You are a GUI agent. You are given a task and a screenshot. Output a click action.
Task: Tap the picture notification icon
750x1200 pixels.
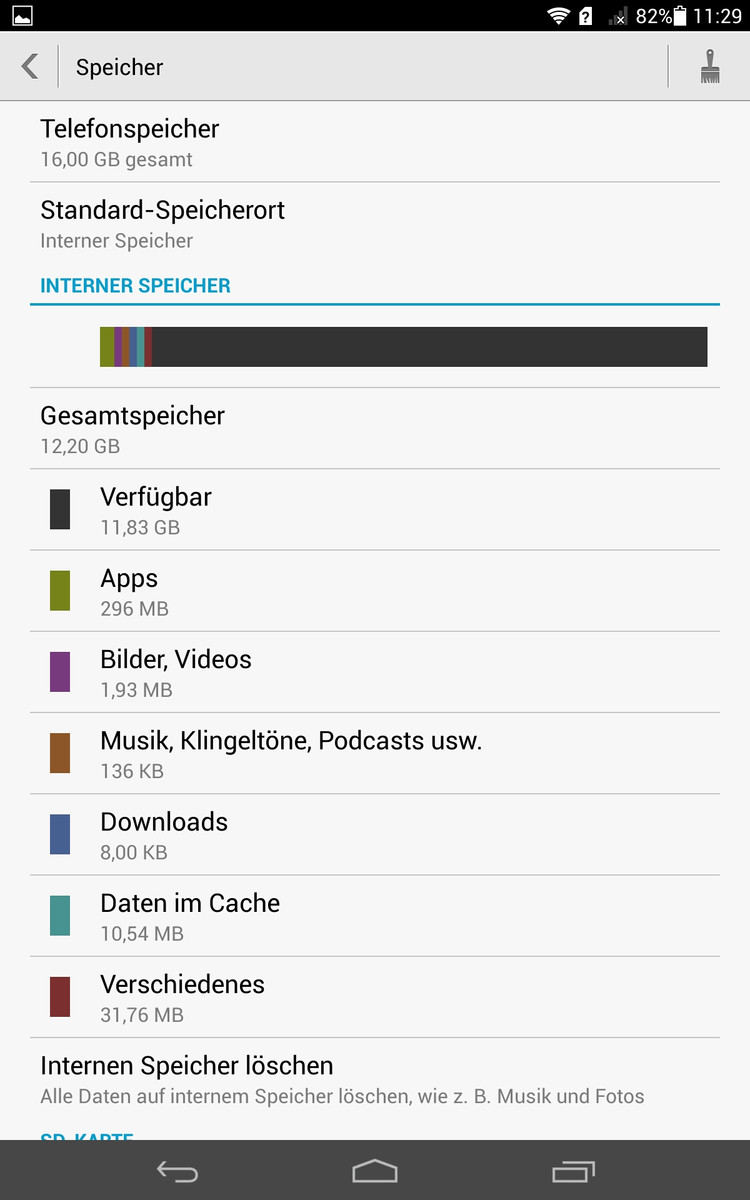click(22, 16)
